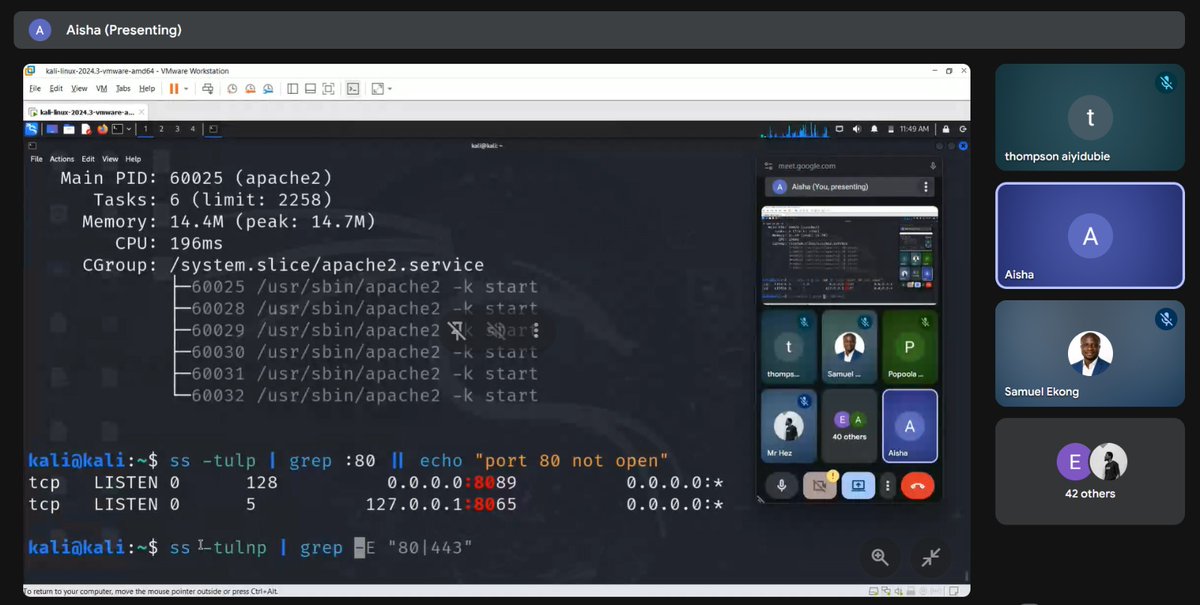Click the VMware pause virtual machine button

pos(174,89)
